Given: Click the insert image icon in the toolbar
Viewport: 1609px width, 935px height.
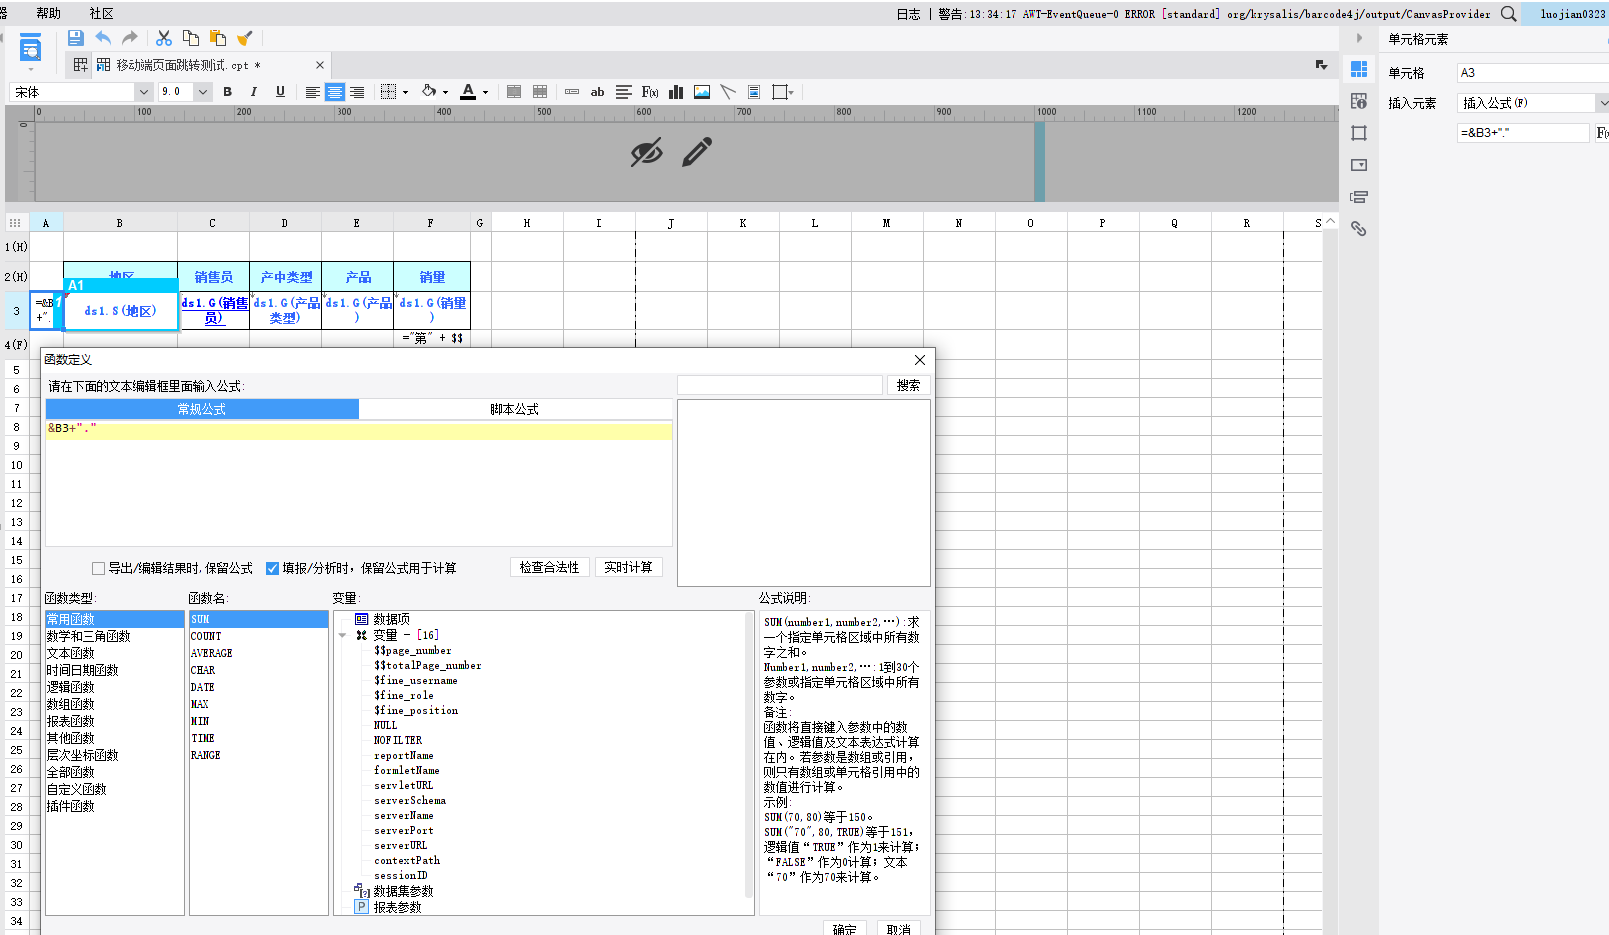Looking at the screenshot, I should tap(702, 92).
